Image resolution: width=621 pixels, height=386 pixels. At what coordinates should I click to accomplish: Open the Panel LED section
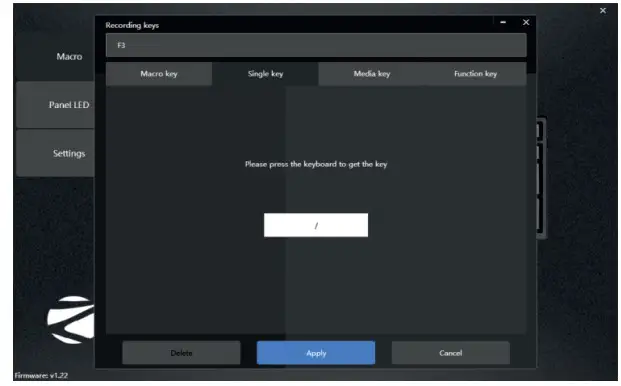tap(56, 105)
